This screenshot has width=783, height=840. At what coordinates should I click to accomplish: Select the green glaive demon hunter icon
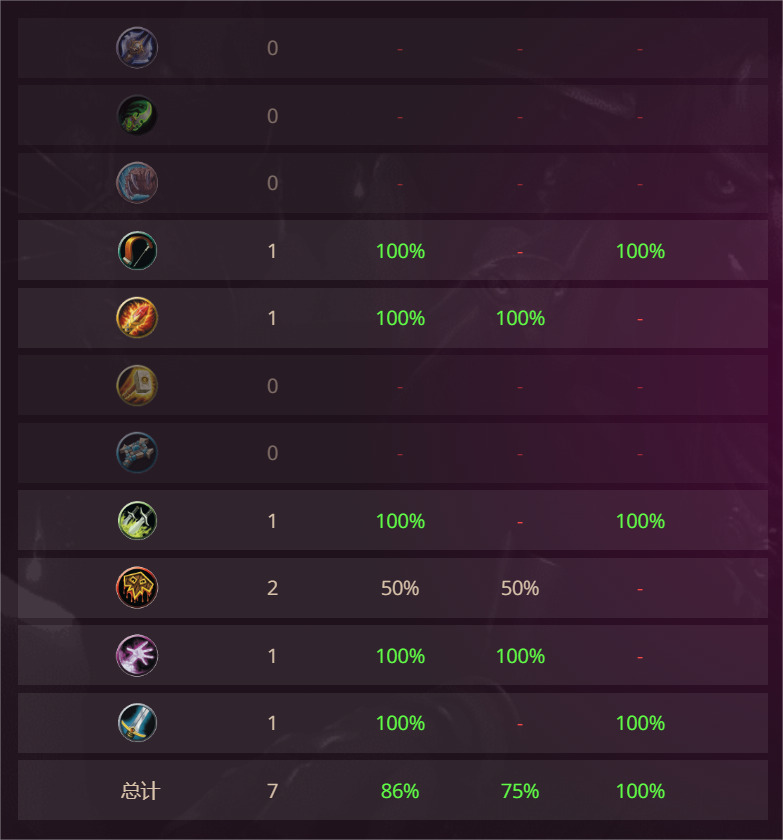click(137, 115)
